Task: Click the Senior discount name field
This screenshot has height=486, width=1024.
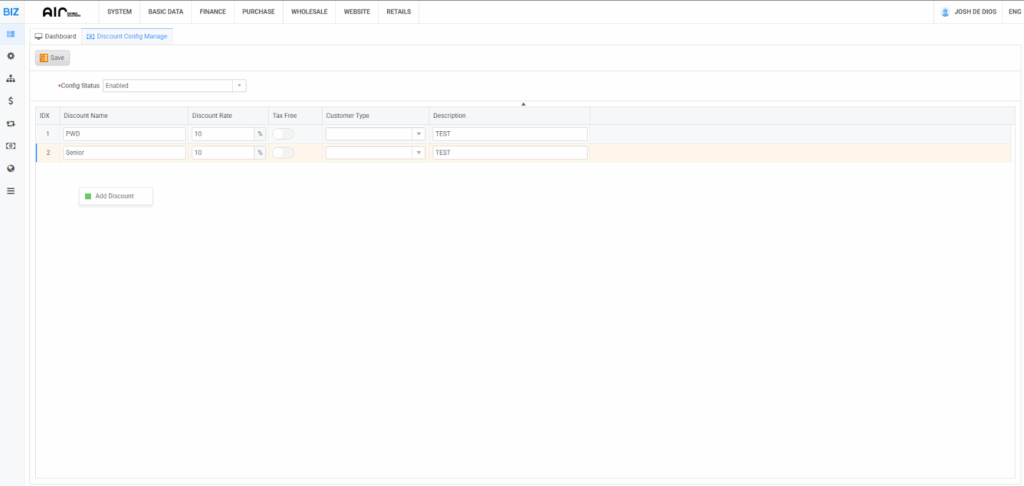Action: [x=124, y=153]
